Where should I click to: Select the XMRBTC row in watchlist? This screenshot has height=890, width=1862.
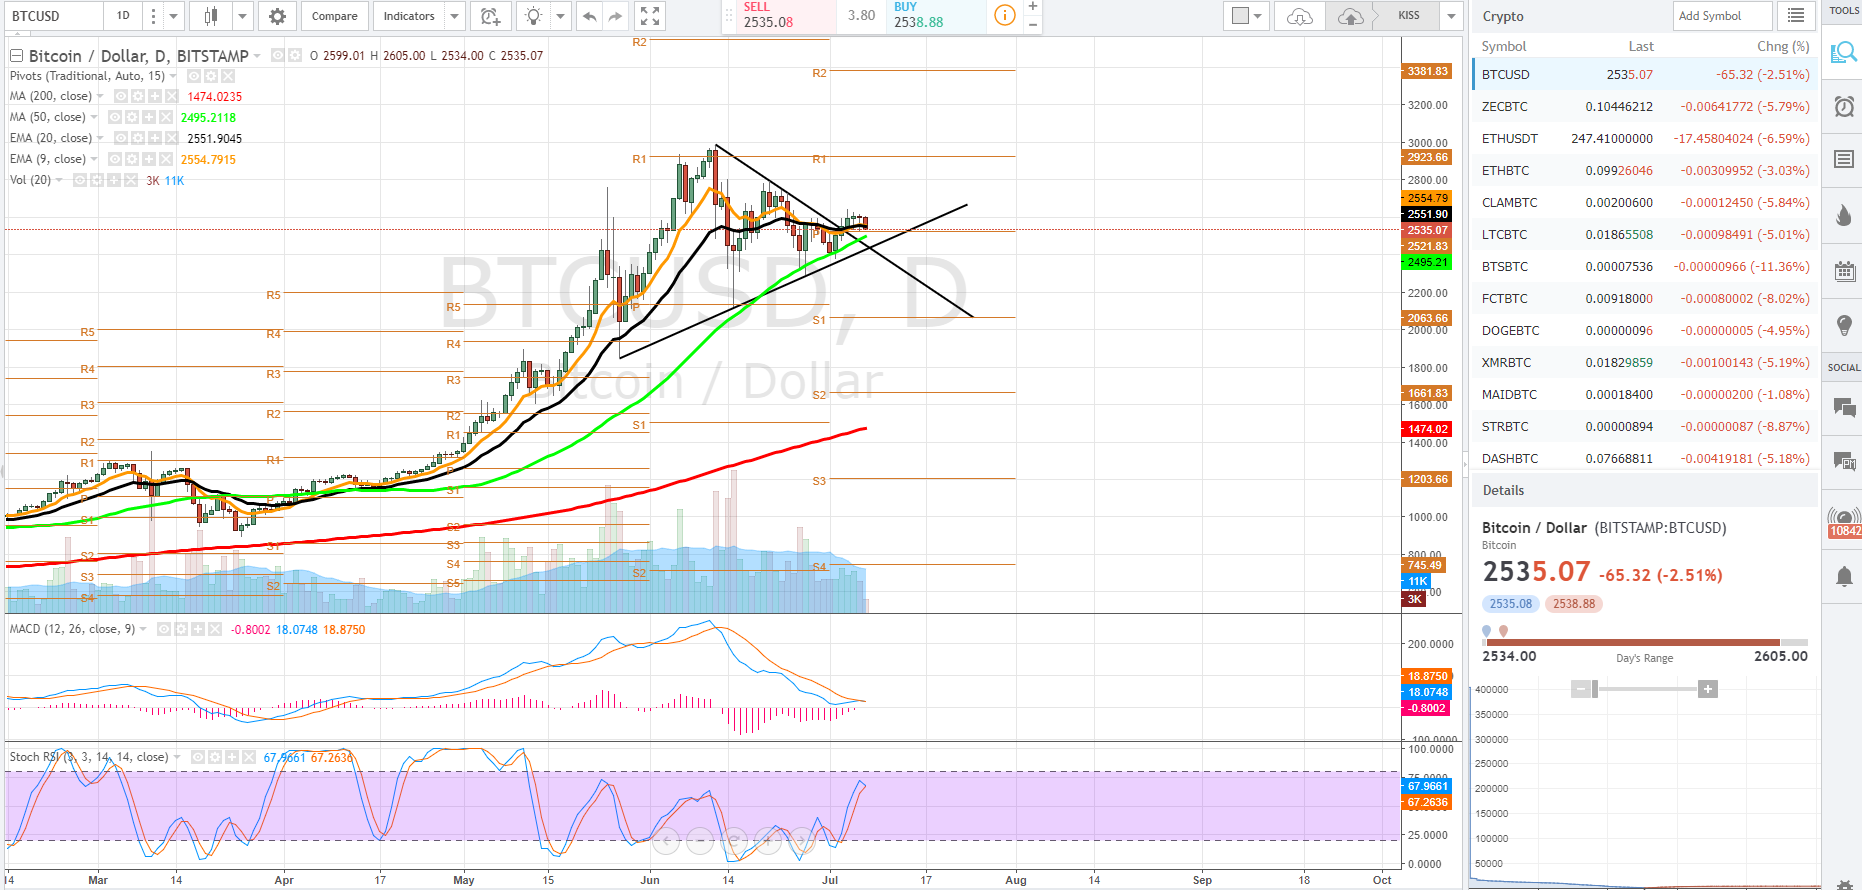[1645, 362]
